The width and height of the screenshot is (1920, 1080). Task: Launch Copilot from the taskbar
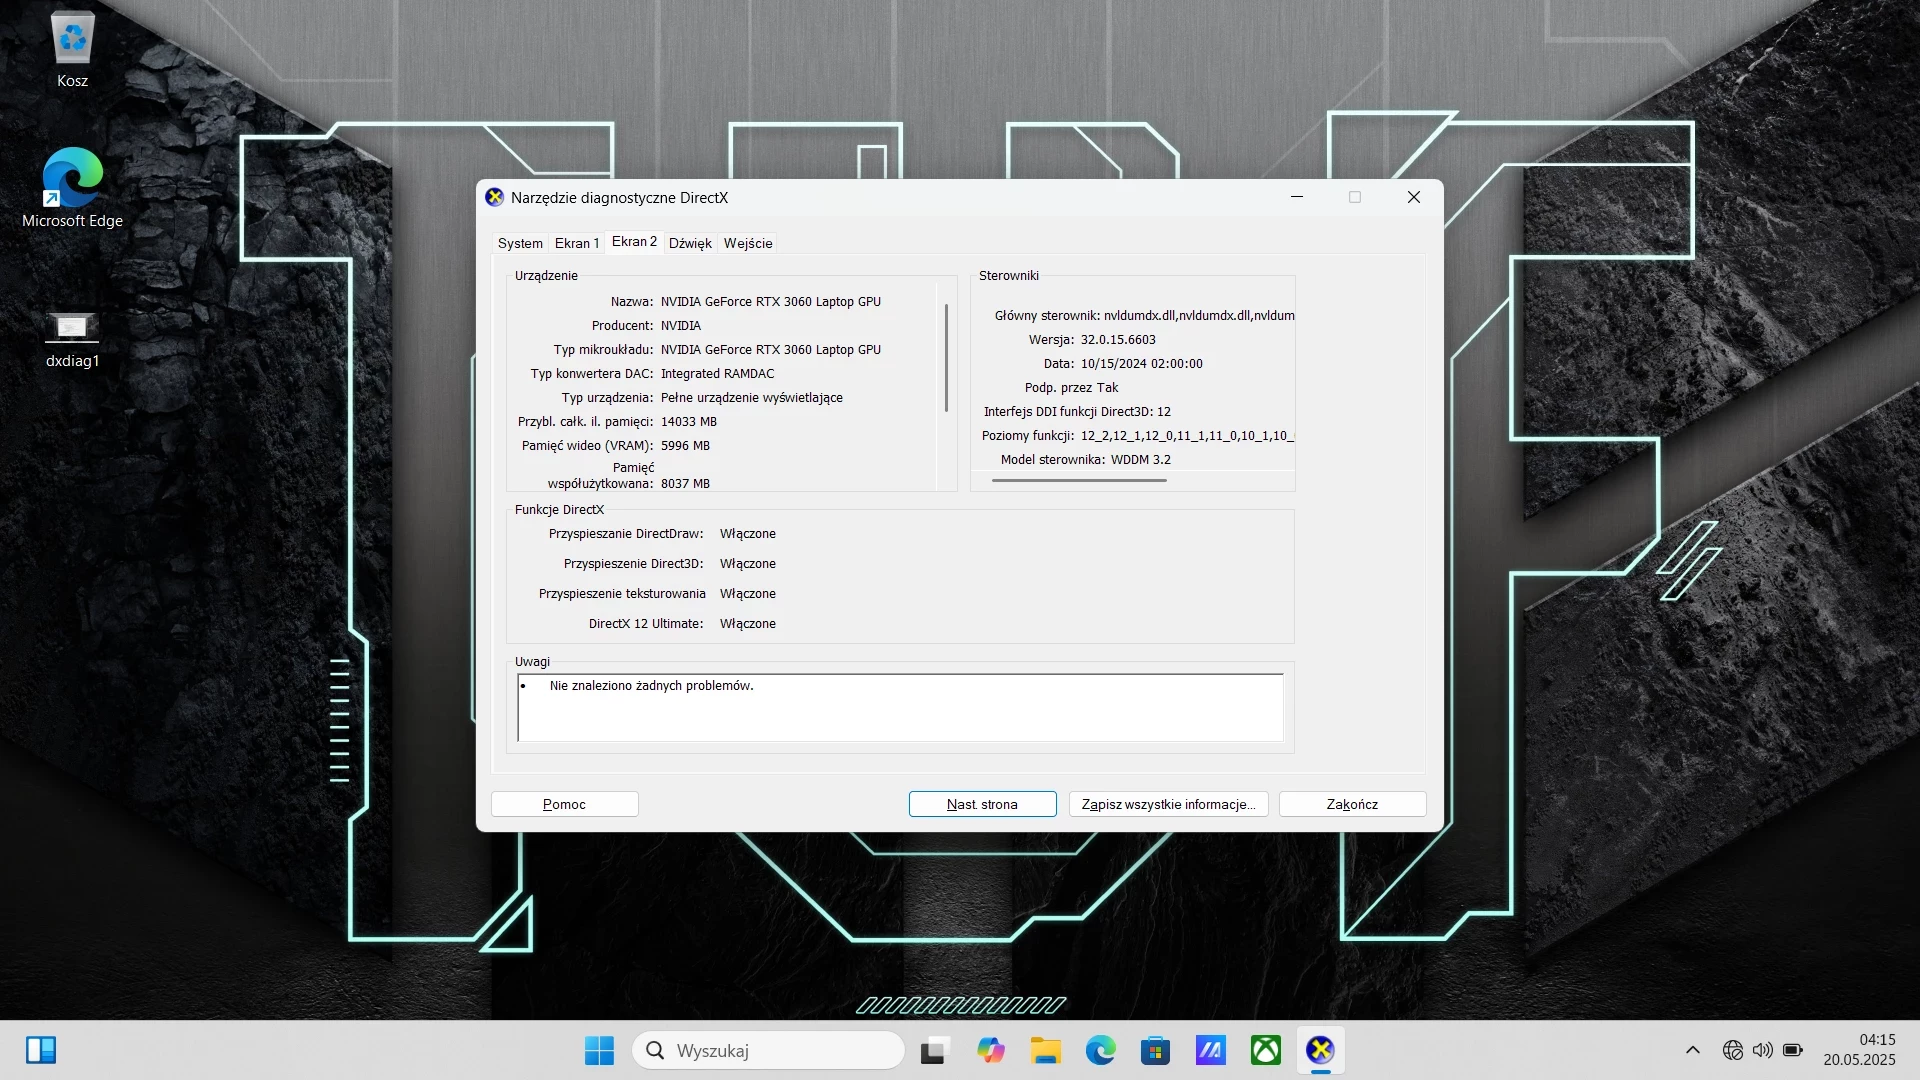pyautogui.click(x=990, y=1050)
